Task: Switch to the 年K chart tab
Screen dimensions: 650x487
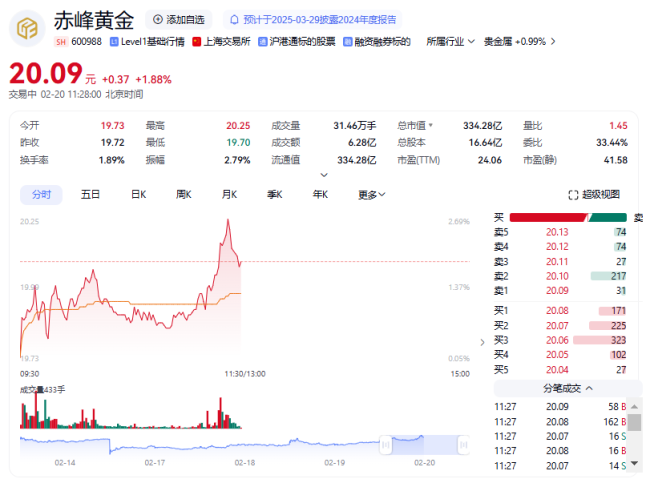Action: coord(320,194)
